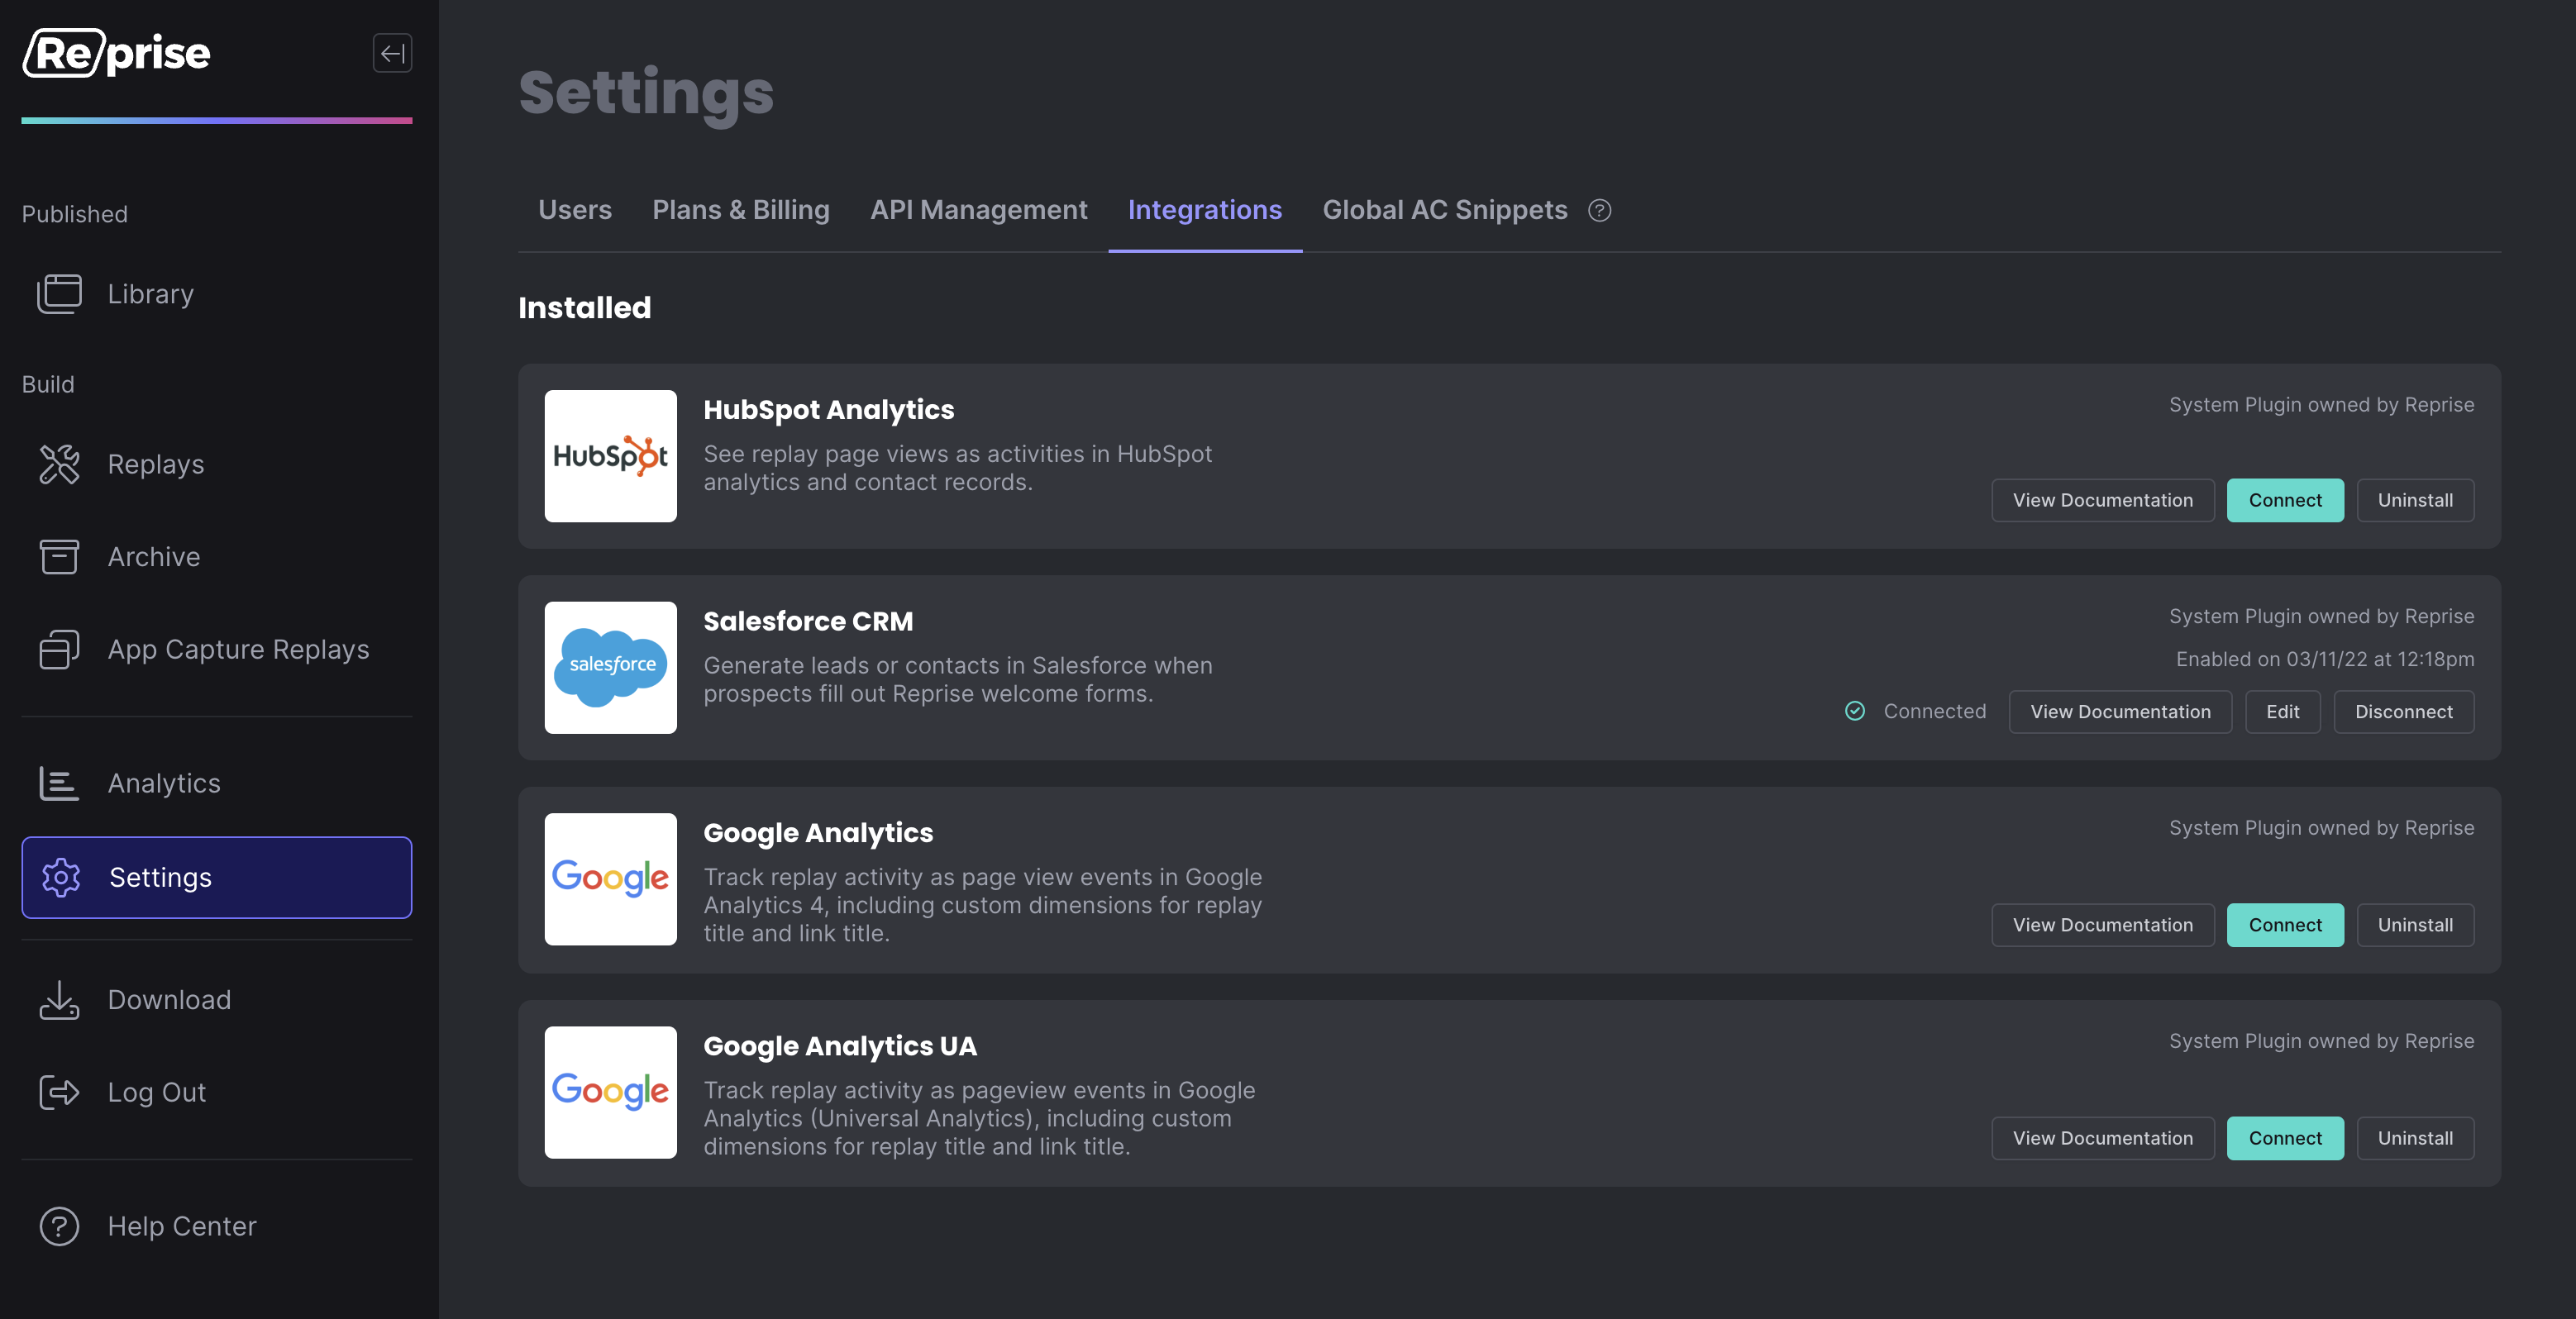
Task: Click the Analytics chart icon
Action: click(59, 783)
